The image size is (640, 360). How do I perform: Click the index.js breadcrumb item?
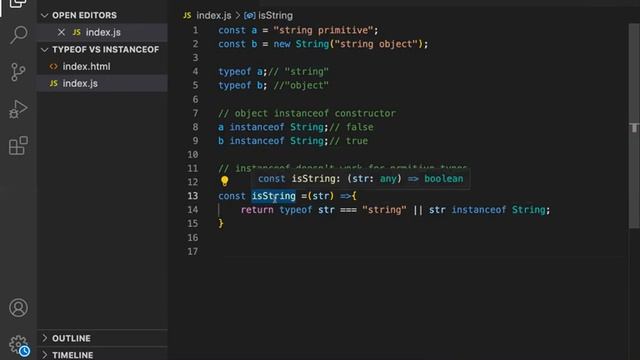pyautogui.click(x=213, y=16)
